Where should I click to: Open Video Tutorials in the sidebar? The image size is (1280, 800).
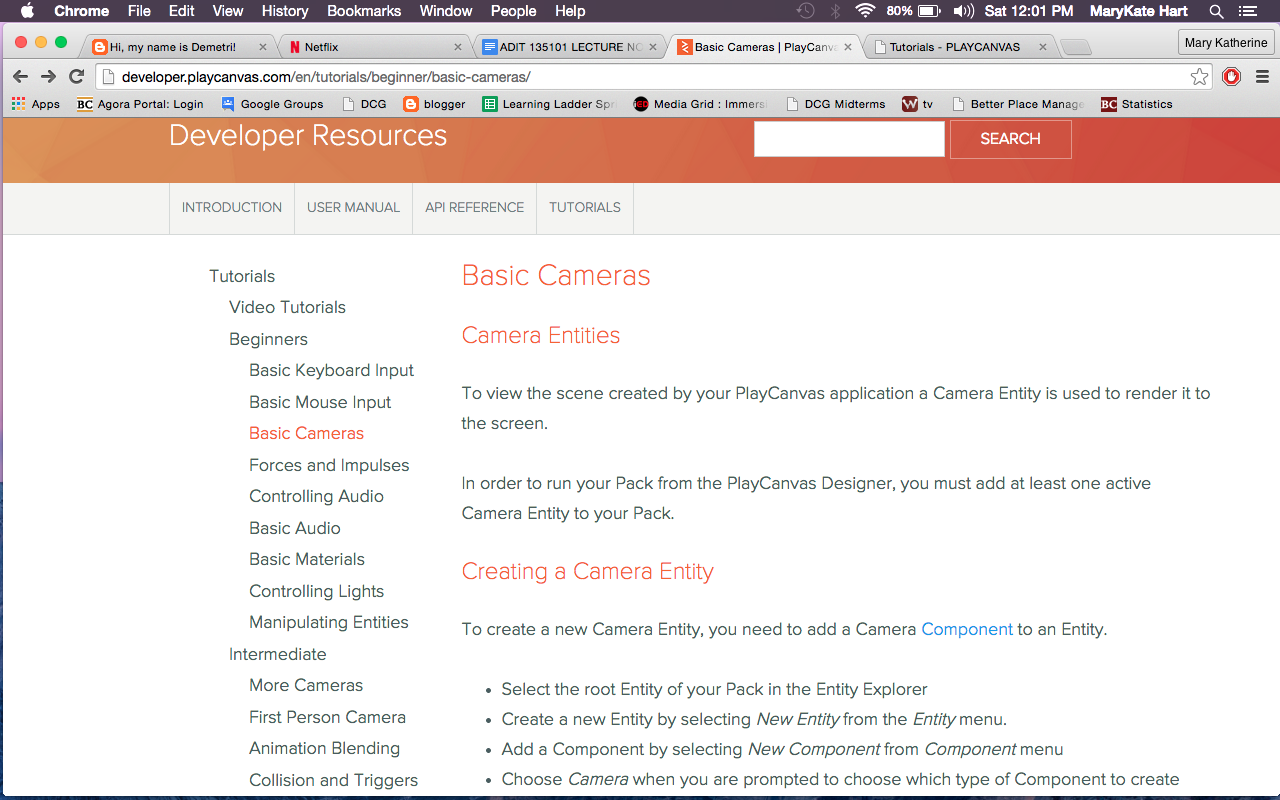(x=287, y=307)
